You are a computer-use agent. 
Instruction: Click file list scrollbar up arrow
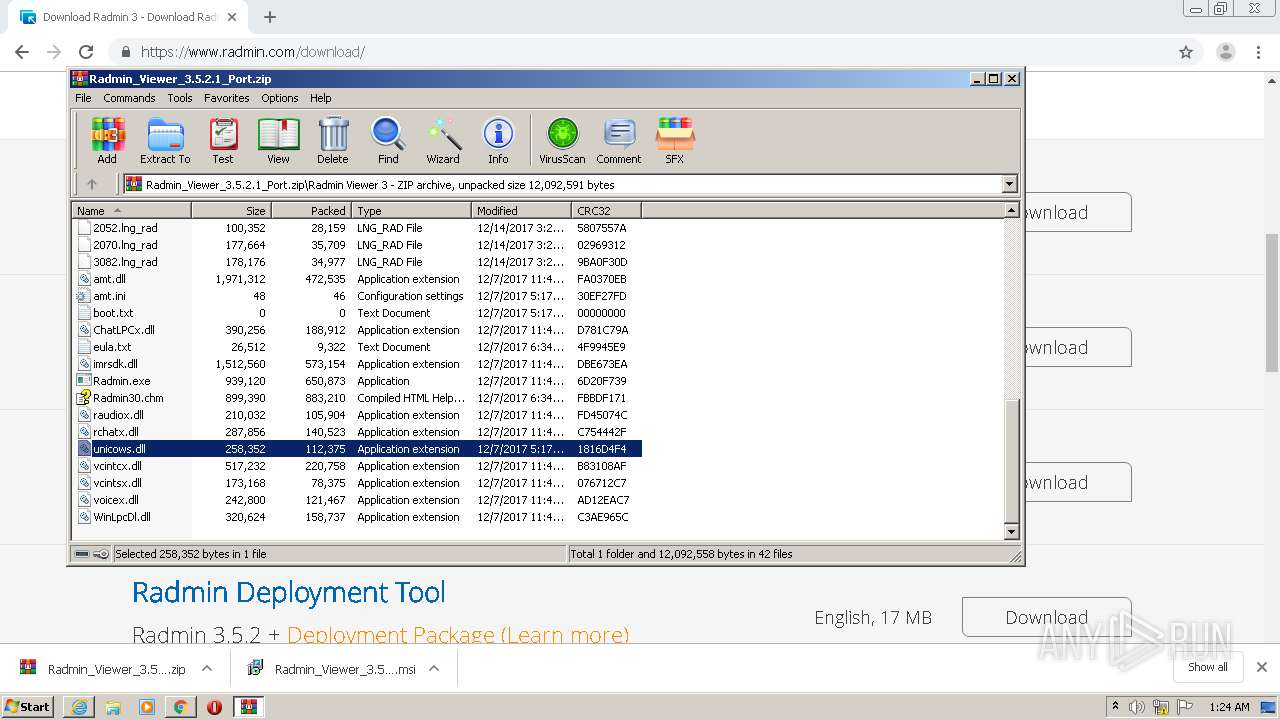(x=1011, y=211)
